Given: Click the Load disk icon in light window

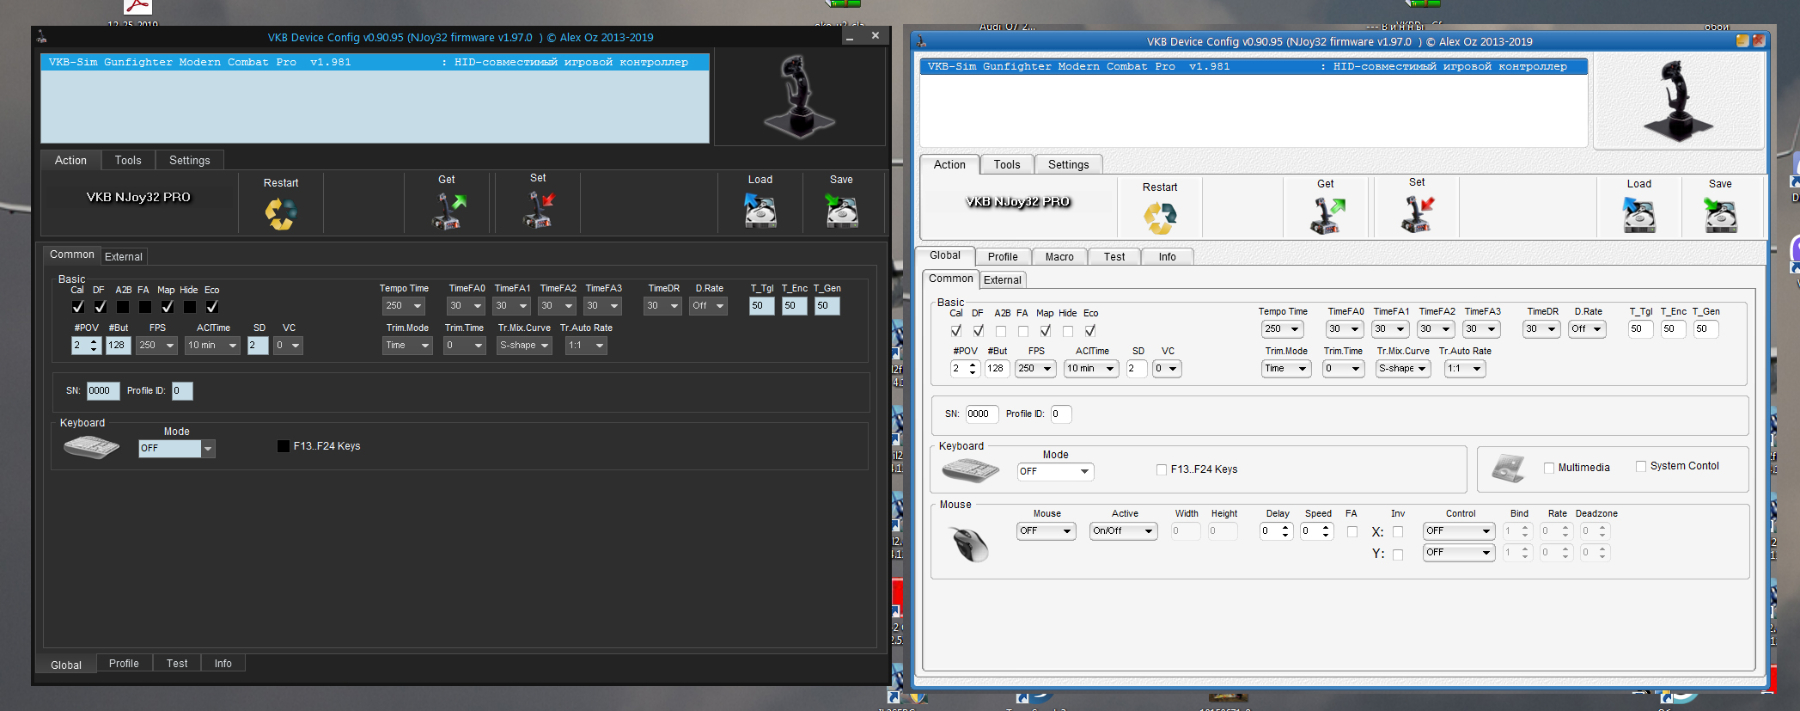Looking at the screenshot, I should click(x=1639, y=214).
